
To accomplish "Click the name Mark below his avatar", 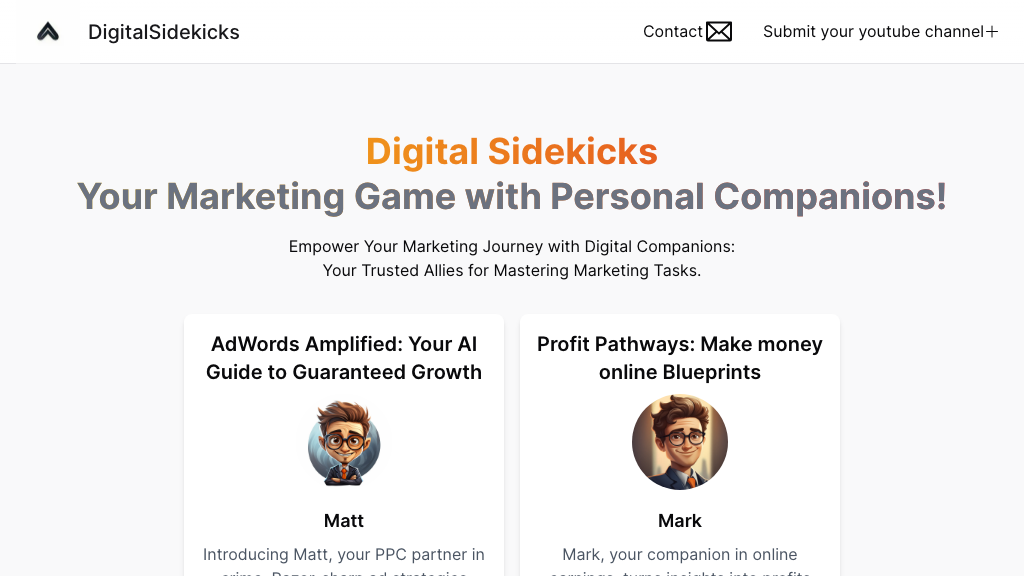I will coord(680,520).
